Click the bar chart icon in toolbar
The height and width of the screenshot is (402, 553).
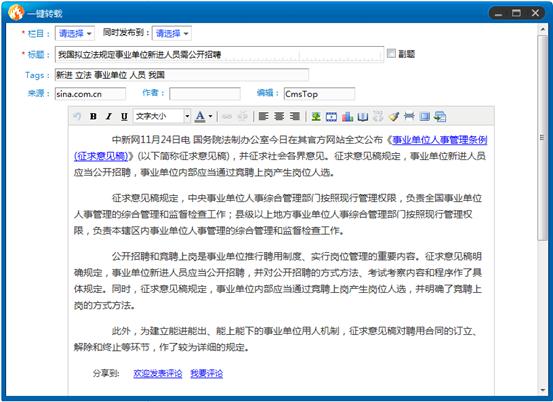coord(347,116)
